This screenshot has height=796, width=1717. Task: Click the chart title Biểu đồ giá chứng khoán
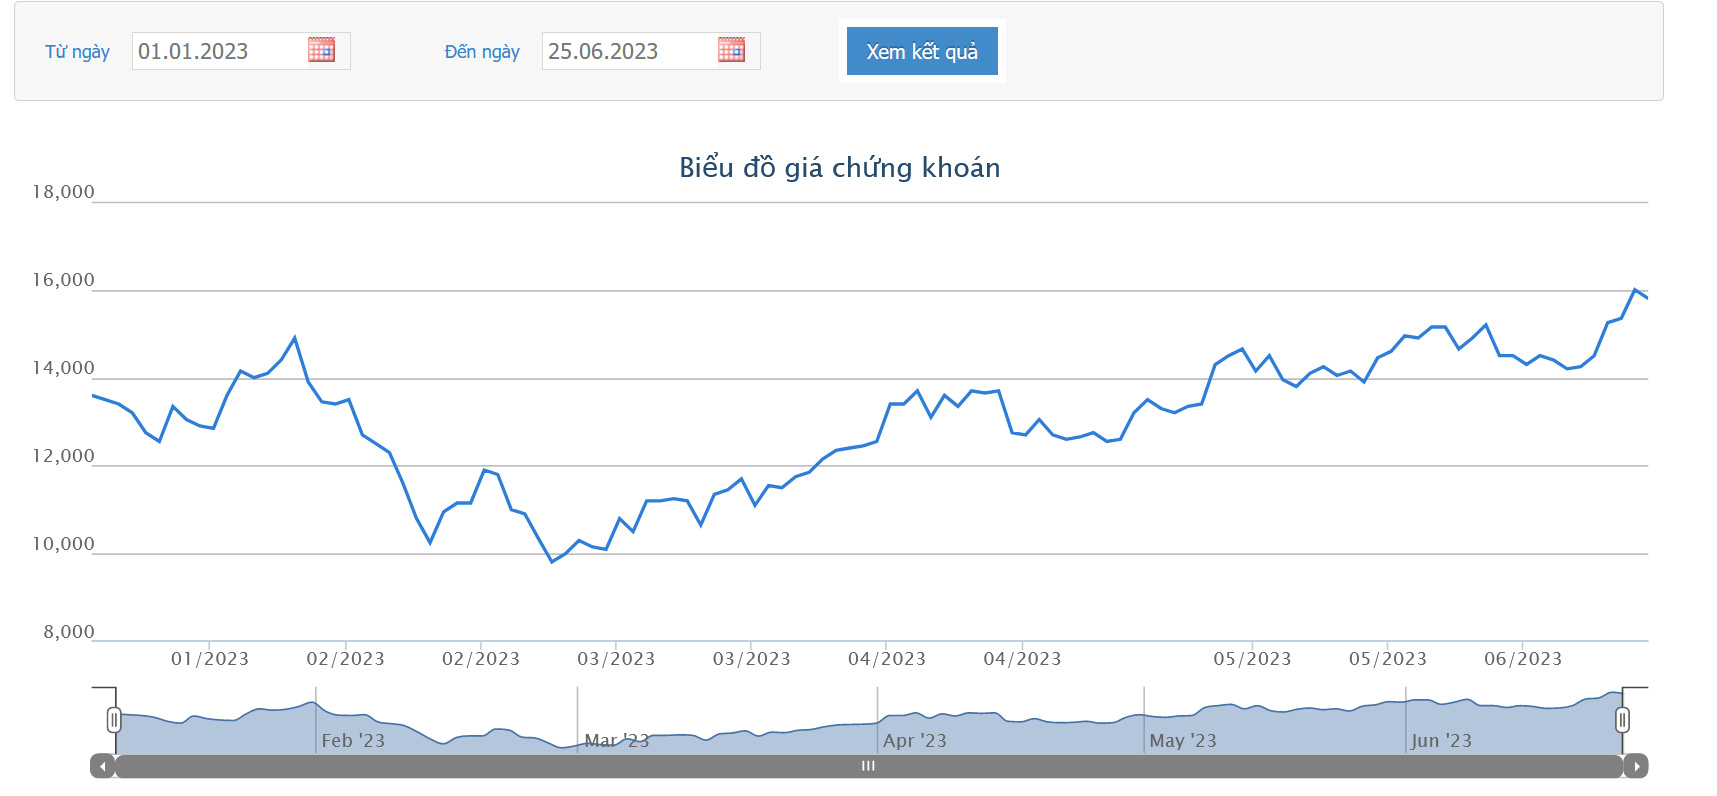[840, 167]
